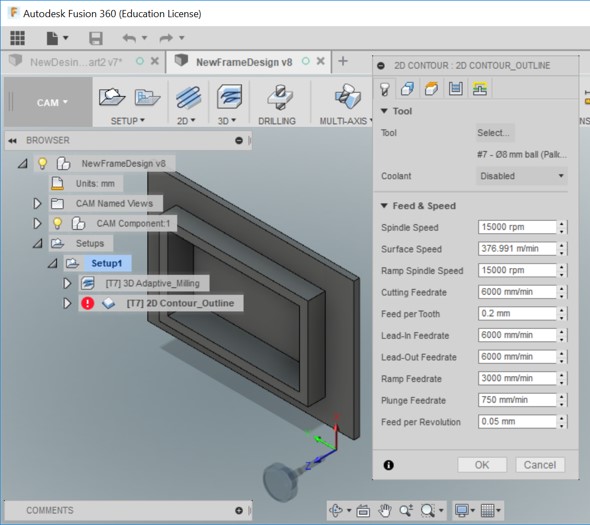The image size is (590, 525).
Task: Increase Feed per Tooth with spinner arrow
Action: 561,310
